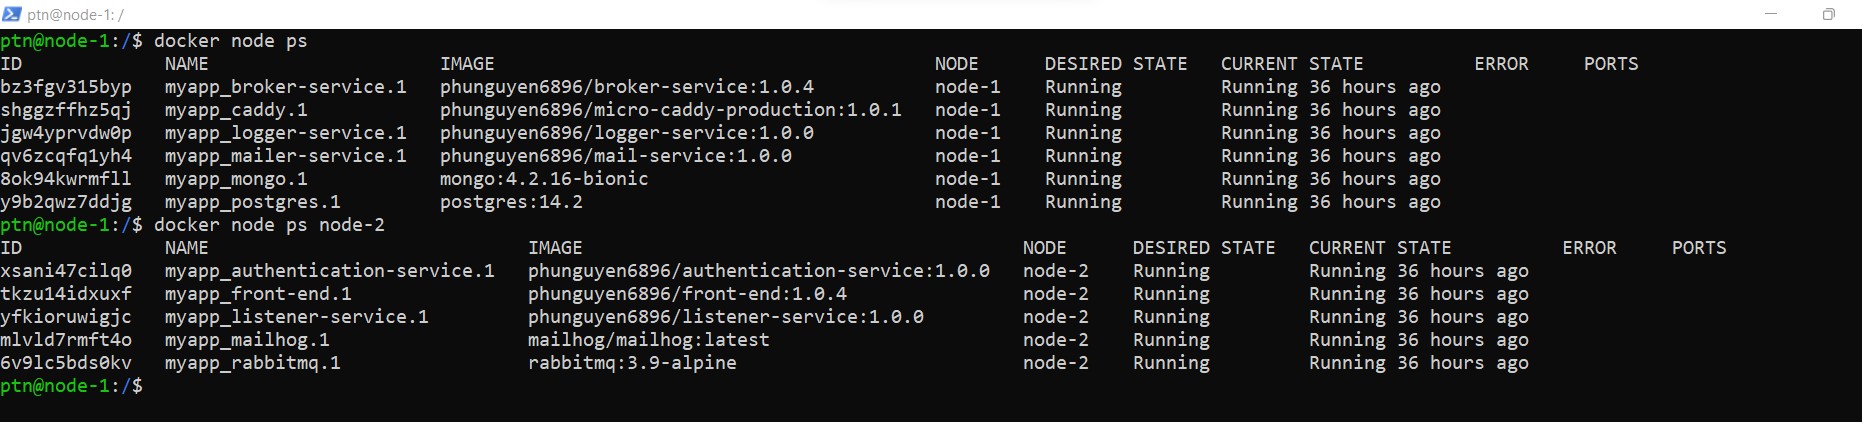Click the last empty prompt line
The width and height of the screenshot is (1862, 422).
click(72, 386)
